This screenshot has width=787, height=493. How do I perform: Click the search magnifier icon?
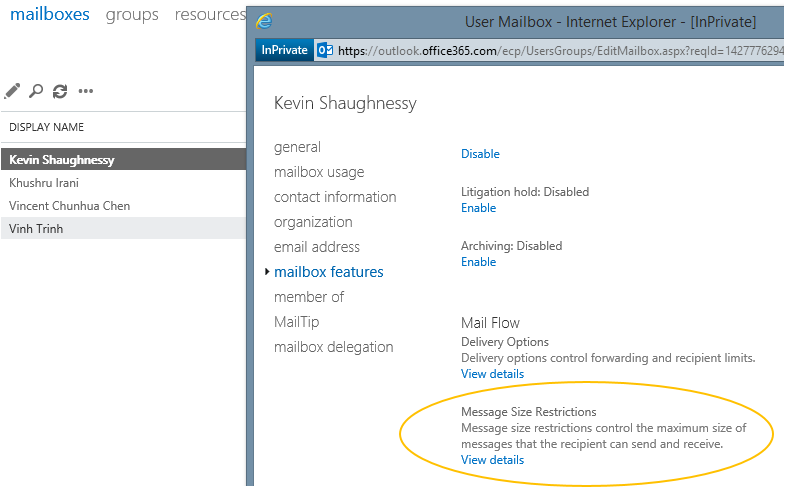[x=36, y=91]
